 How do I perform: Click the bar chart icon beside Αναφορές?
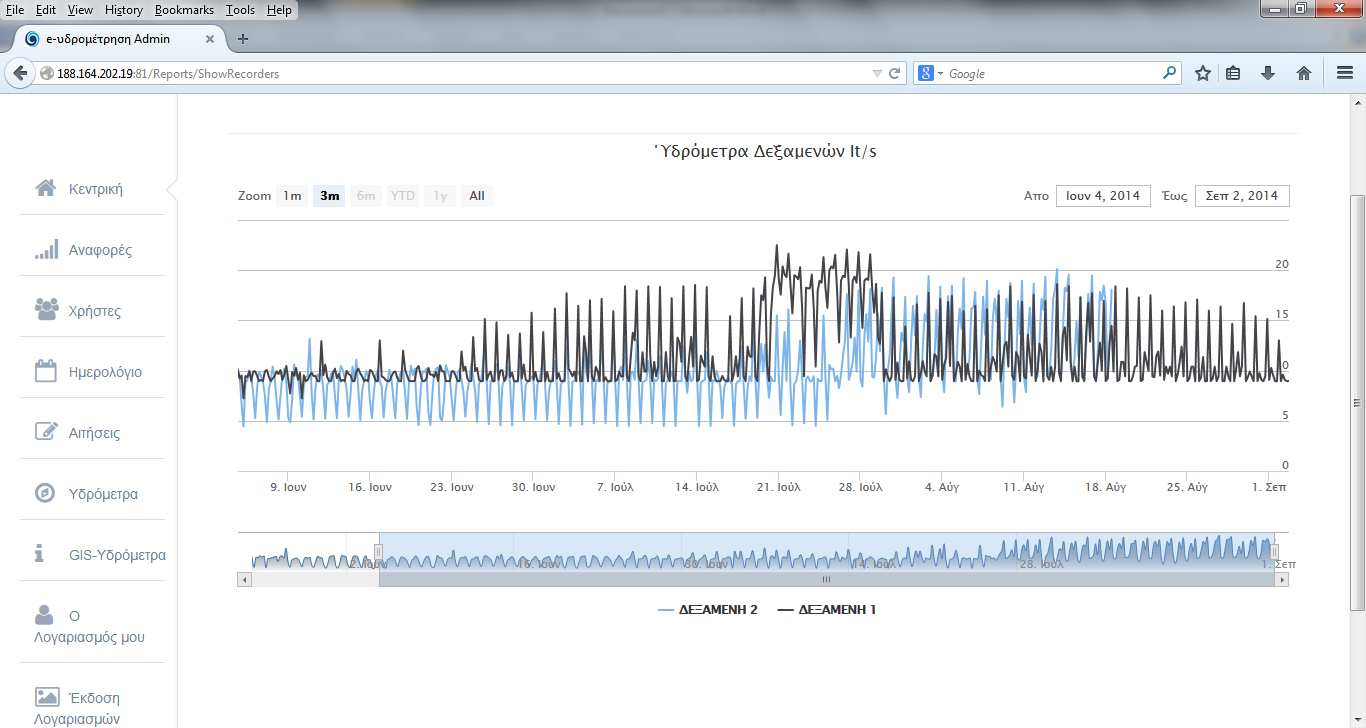(46, 249)
